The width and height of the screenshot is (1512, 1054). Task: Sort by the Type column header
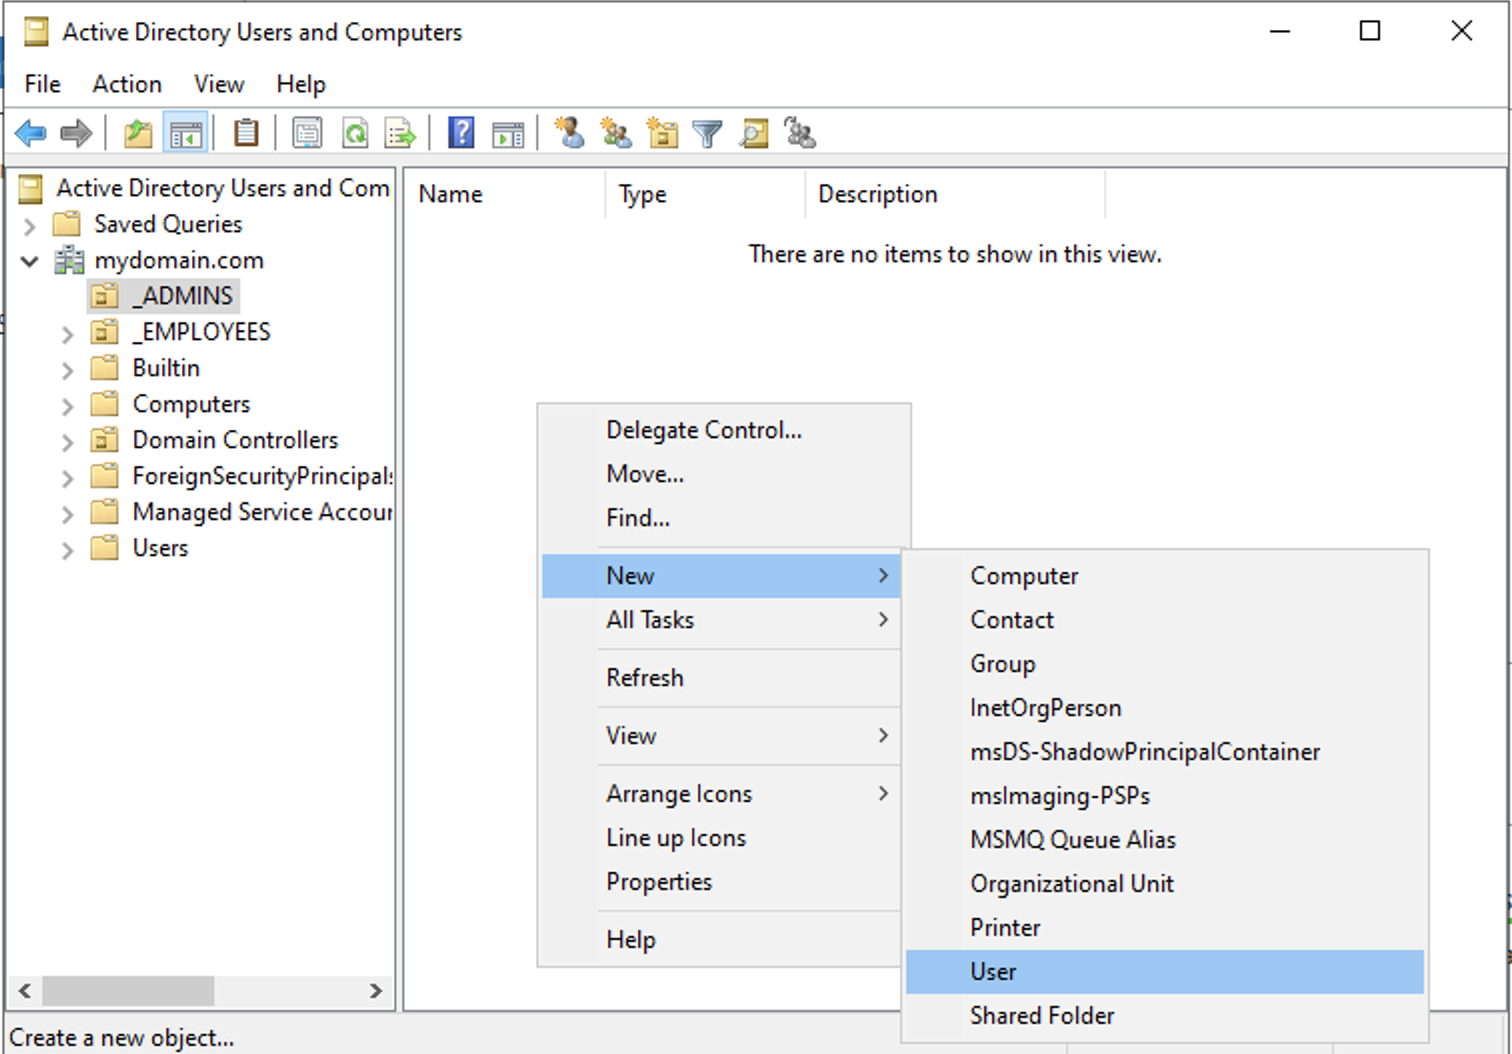pos(705,194)
